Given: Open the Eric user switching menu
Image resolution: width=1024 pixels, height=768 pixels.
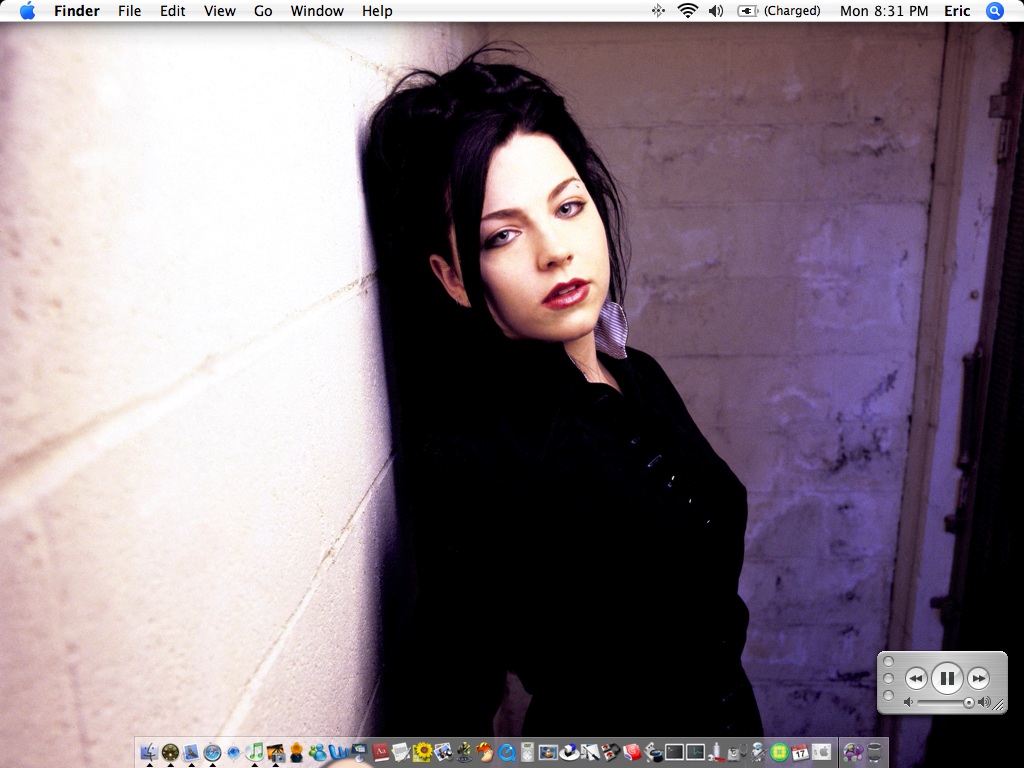Looking at the screenshot, I should (957, 10).
